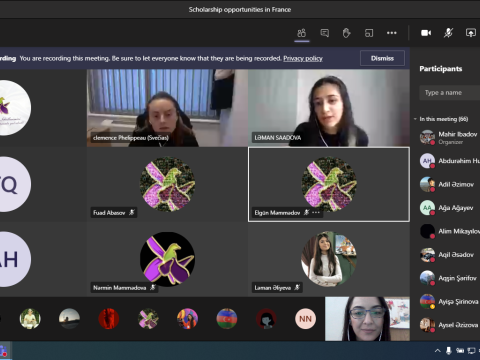Toggle the Show participants pane icon
The height and width of the screenshot is (360, 480).
(302, 33)
